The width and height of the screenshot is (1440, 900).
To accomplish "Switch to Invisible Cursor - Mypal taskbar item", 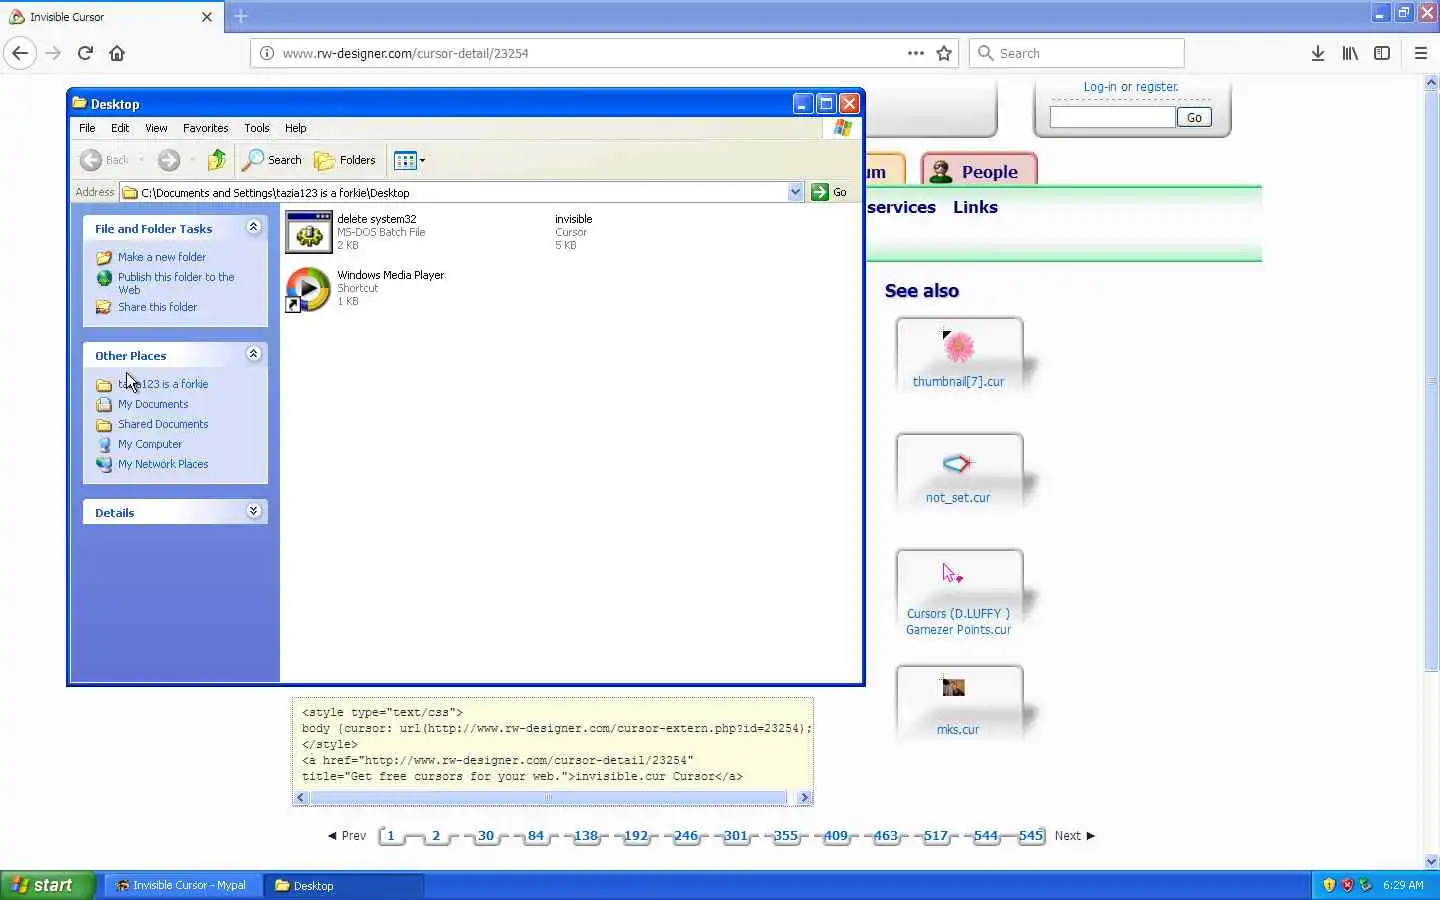I will tap(182, 885).
